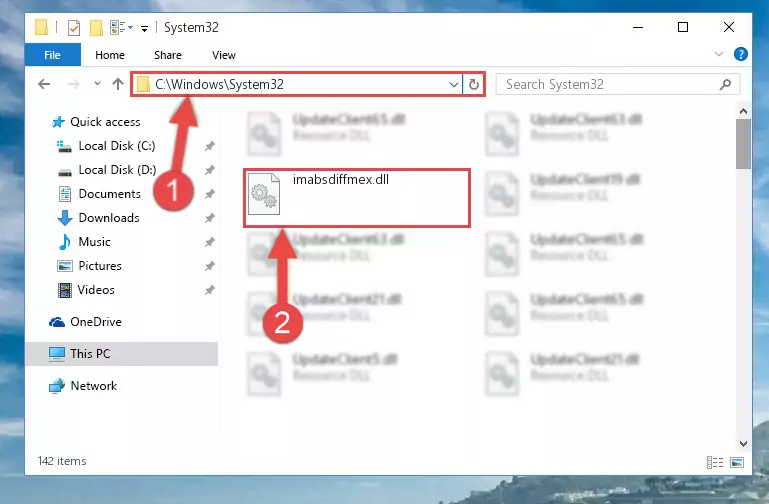Click the pin icon beside Music

point(209,242)
